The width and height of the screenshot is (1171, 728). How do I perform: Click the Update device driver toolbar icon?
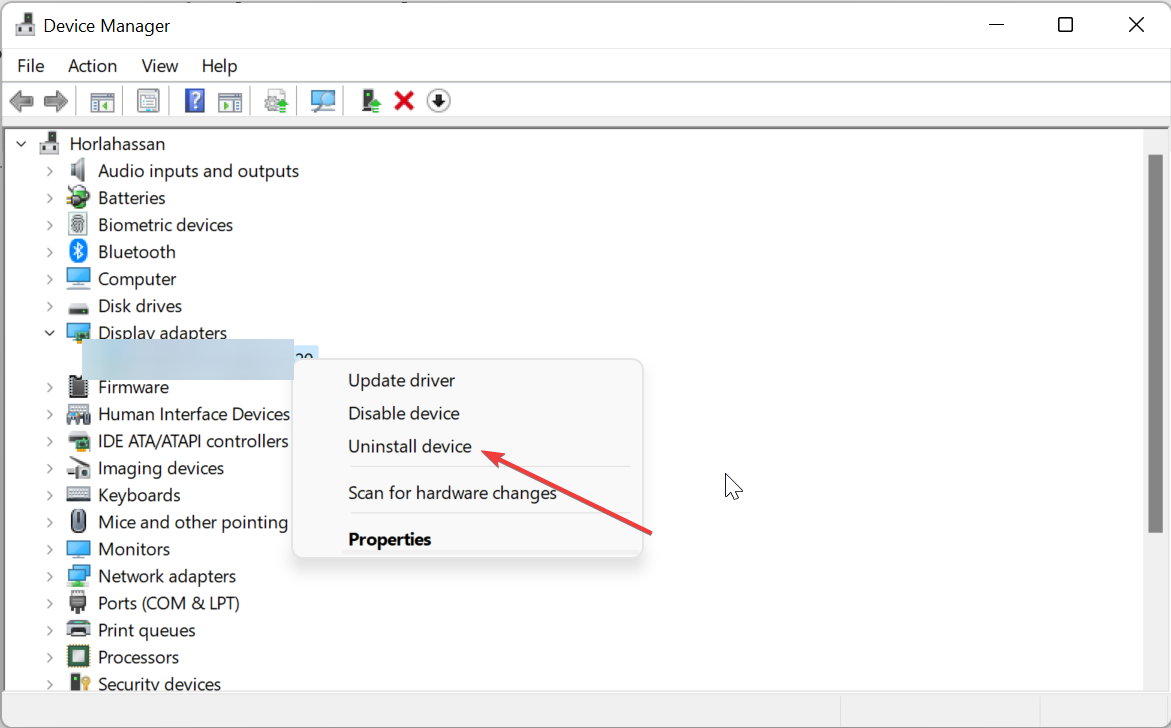coord(276,101)
